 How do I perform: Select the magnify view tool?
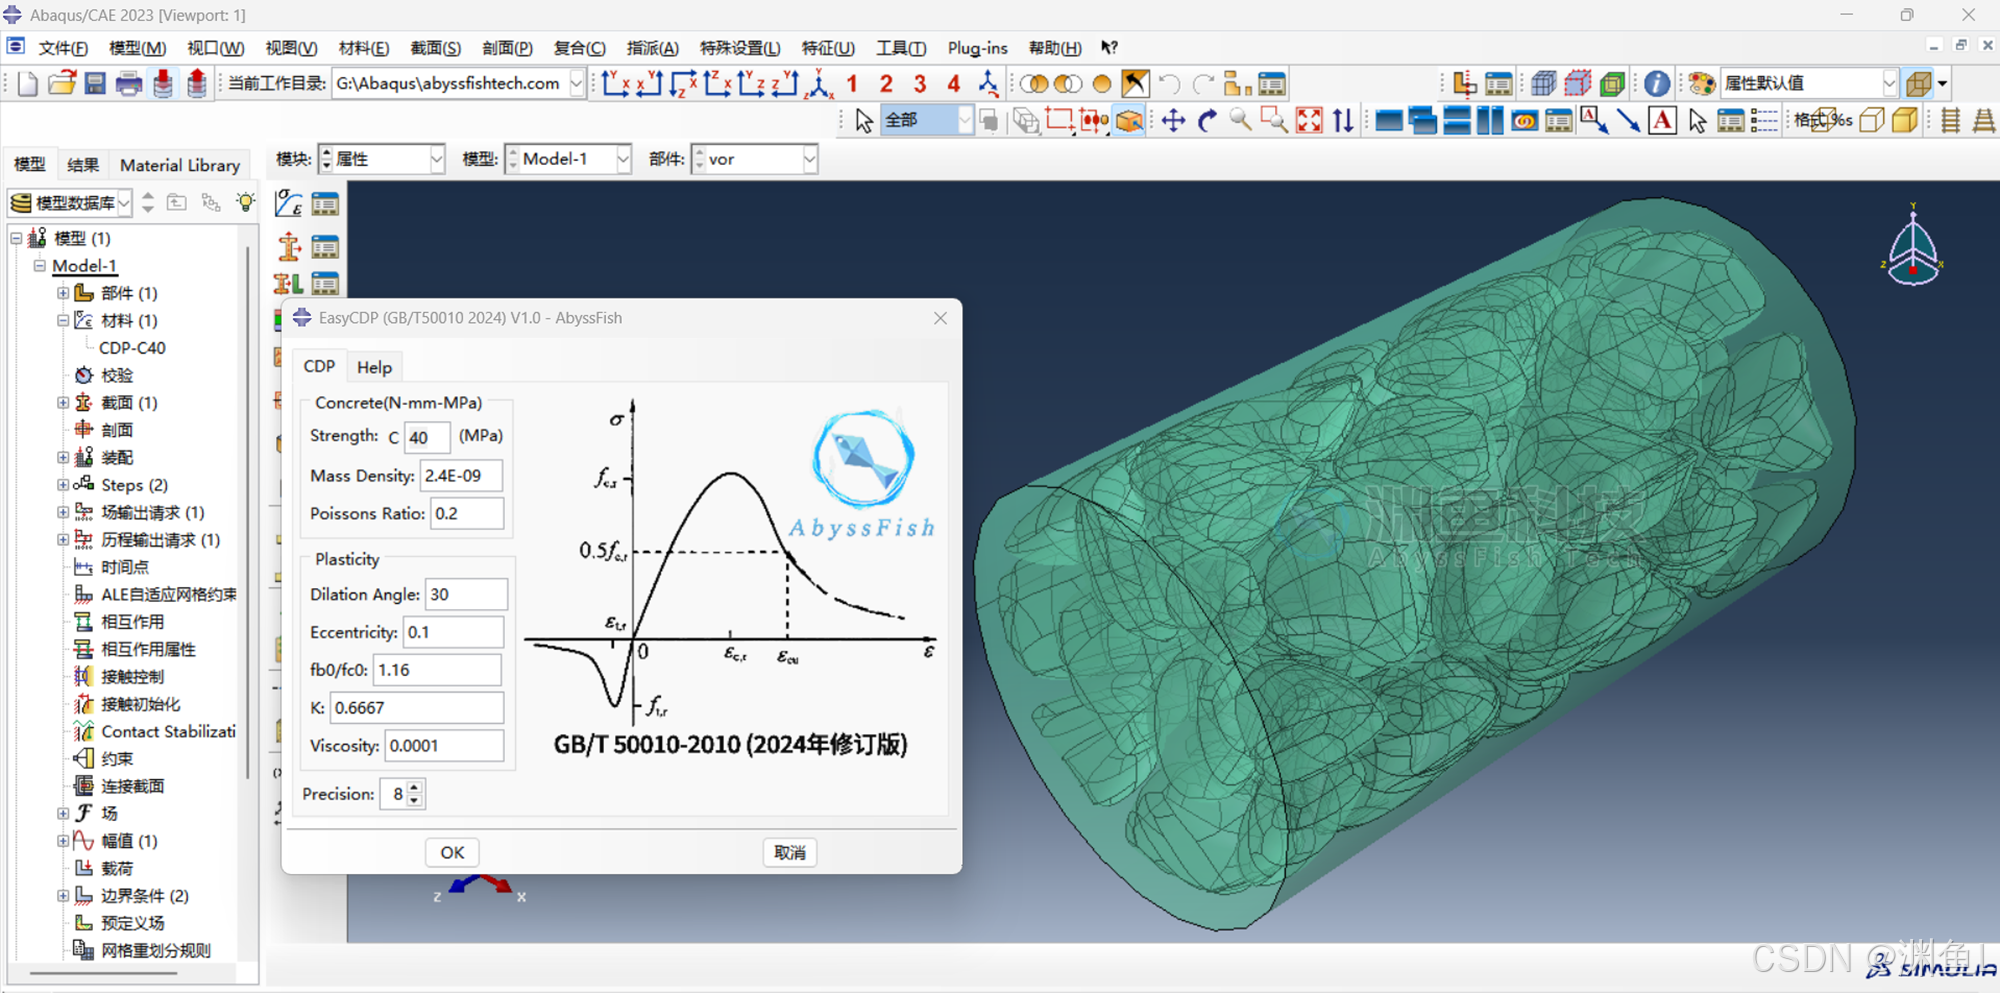click(x=1240, y=121)
